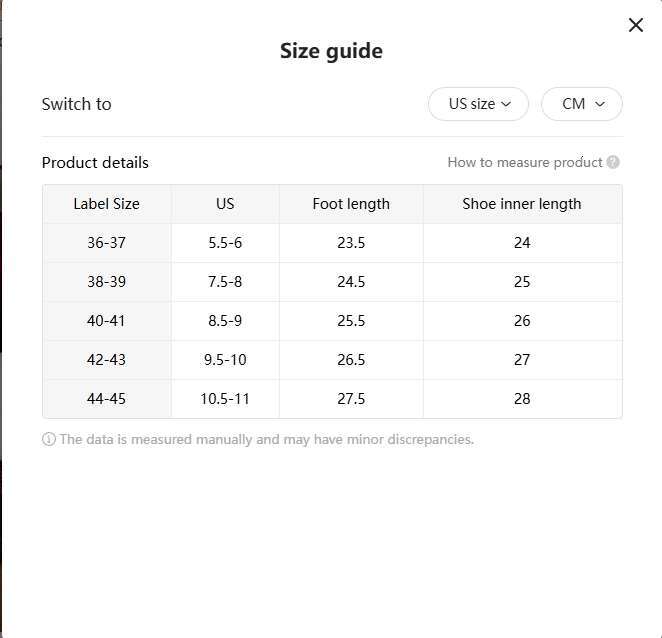Select the 40-41 label size row
Viewport: 662px width, 638px height.
106,321
